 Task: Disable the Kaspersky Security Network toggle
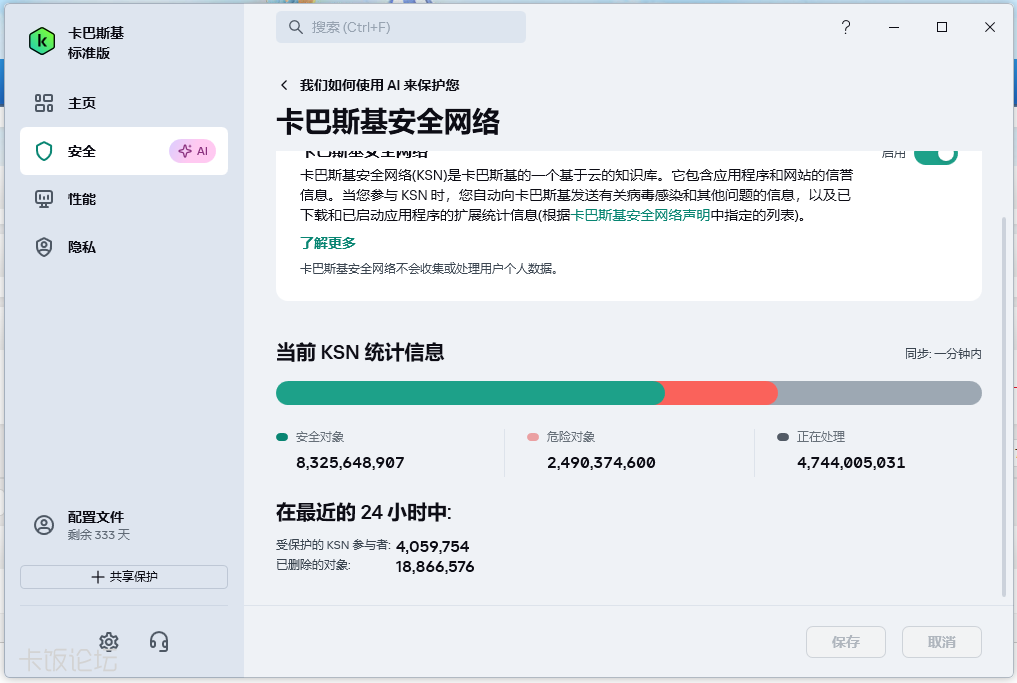tap(935, 154)
